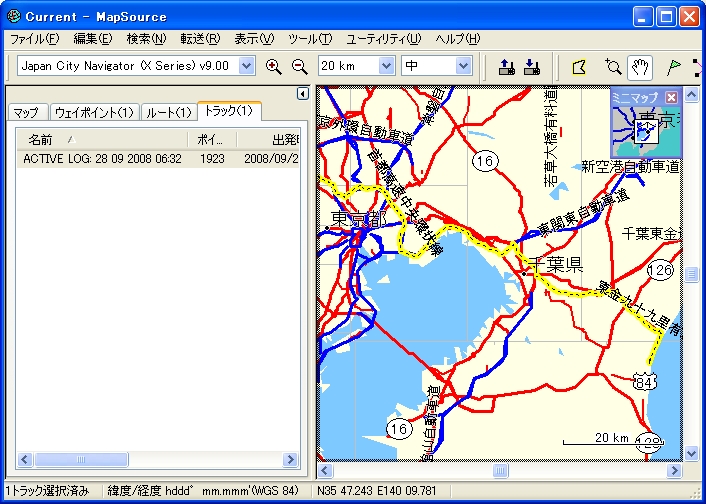Switch to the ルート(1) tab
Viewport: 706px width, 504px height.
coord(169,112)
